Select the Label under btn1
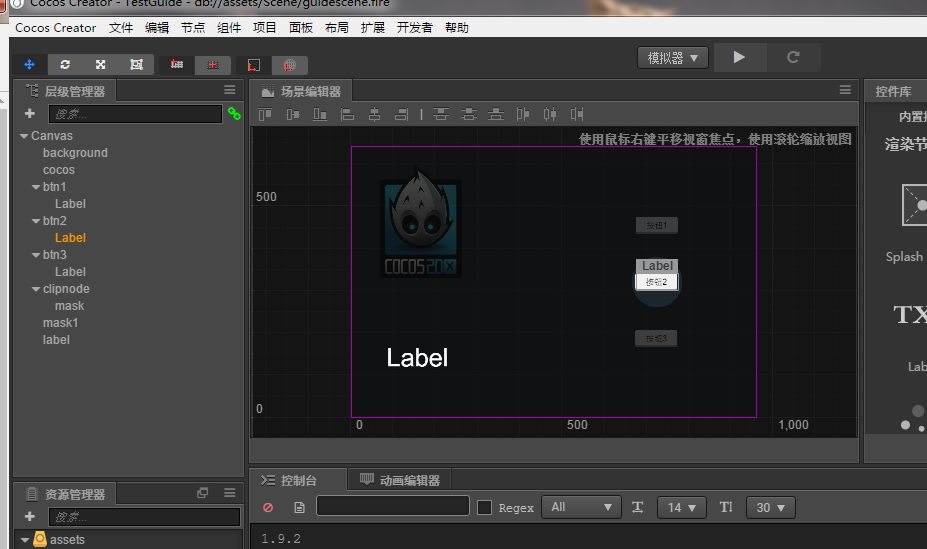 point(70,204)
